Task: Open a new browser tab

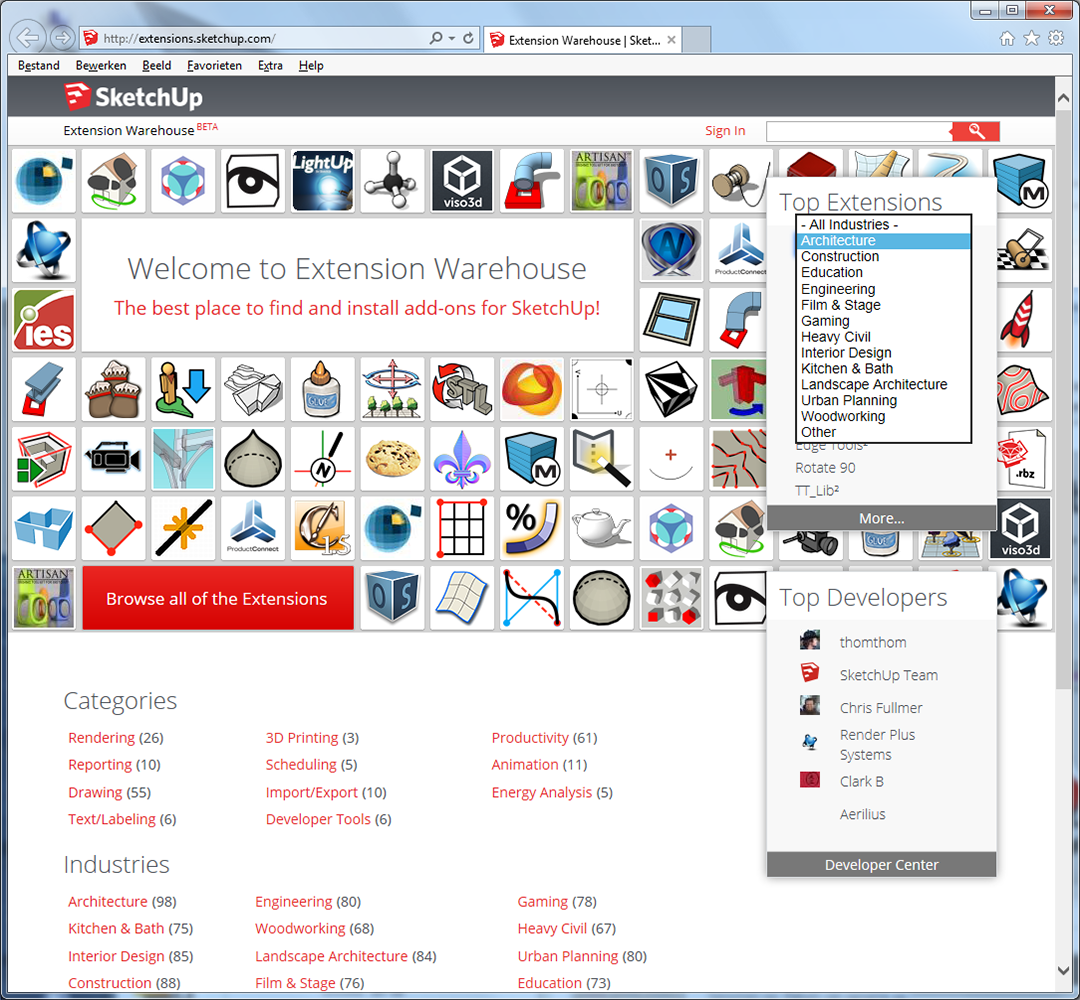Action: click(696, 41)
